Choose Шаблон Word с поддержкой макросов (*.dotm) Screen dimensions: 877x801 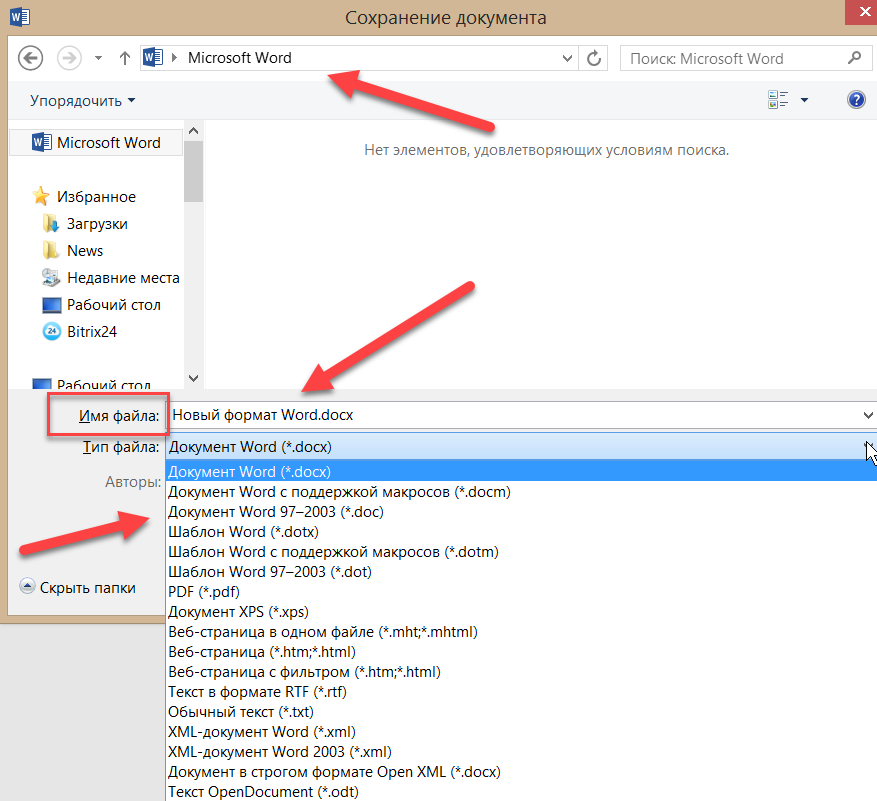tap(333, 552)
